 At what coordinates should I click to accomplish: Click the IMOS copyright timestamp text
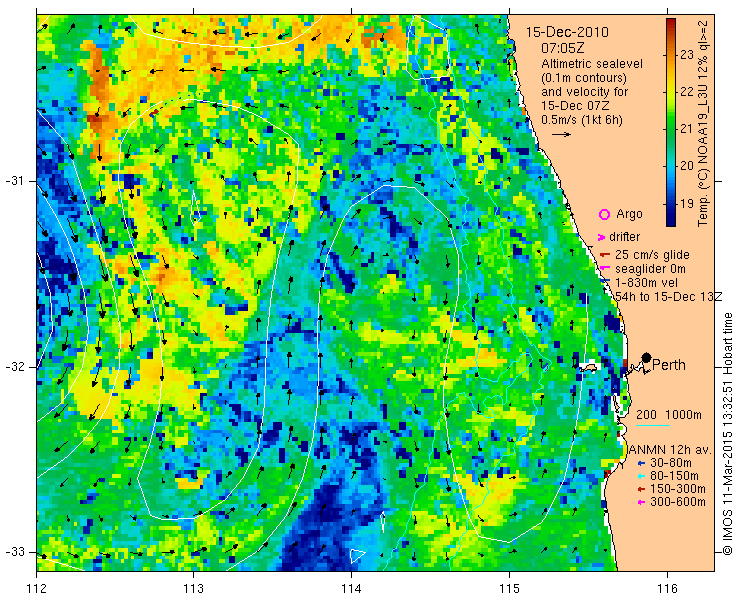pos(727,434)
